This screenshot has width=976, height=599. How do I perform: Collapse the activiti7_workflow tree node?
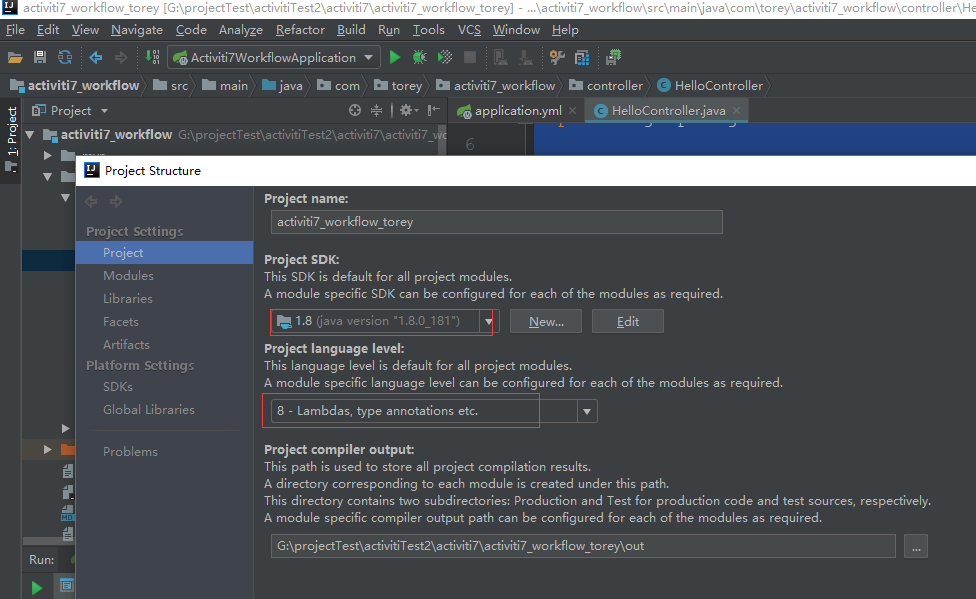29,134
